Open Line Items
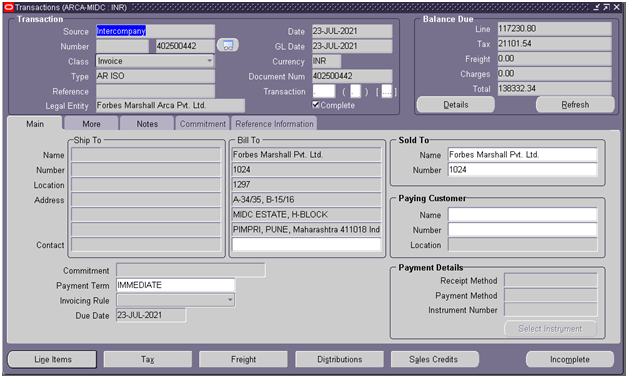Screen dimensions: 628x378 click(52, 359)
